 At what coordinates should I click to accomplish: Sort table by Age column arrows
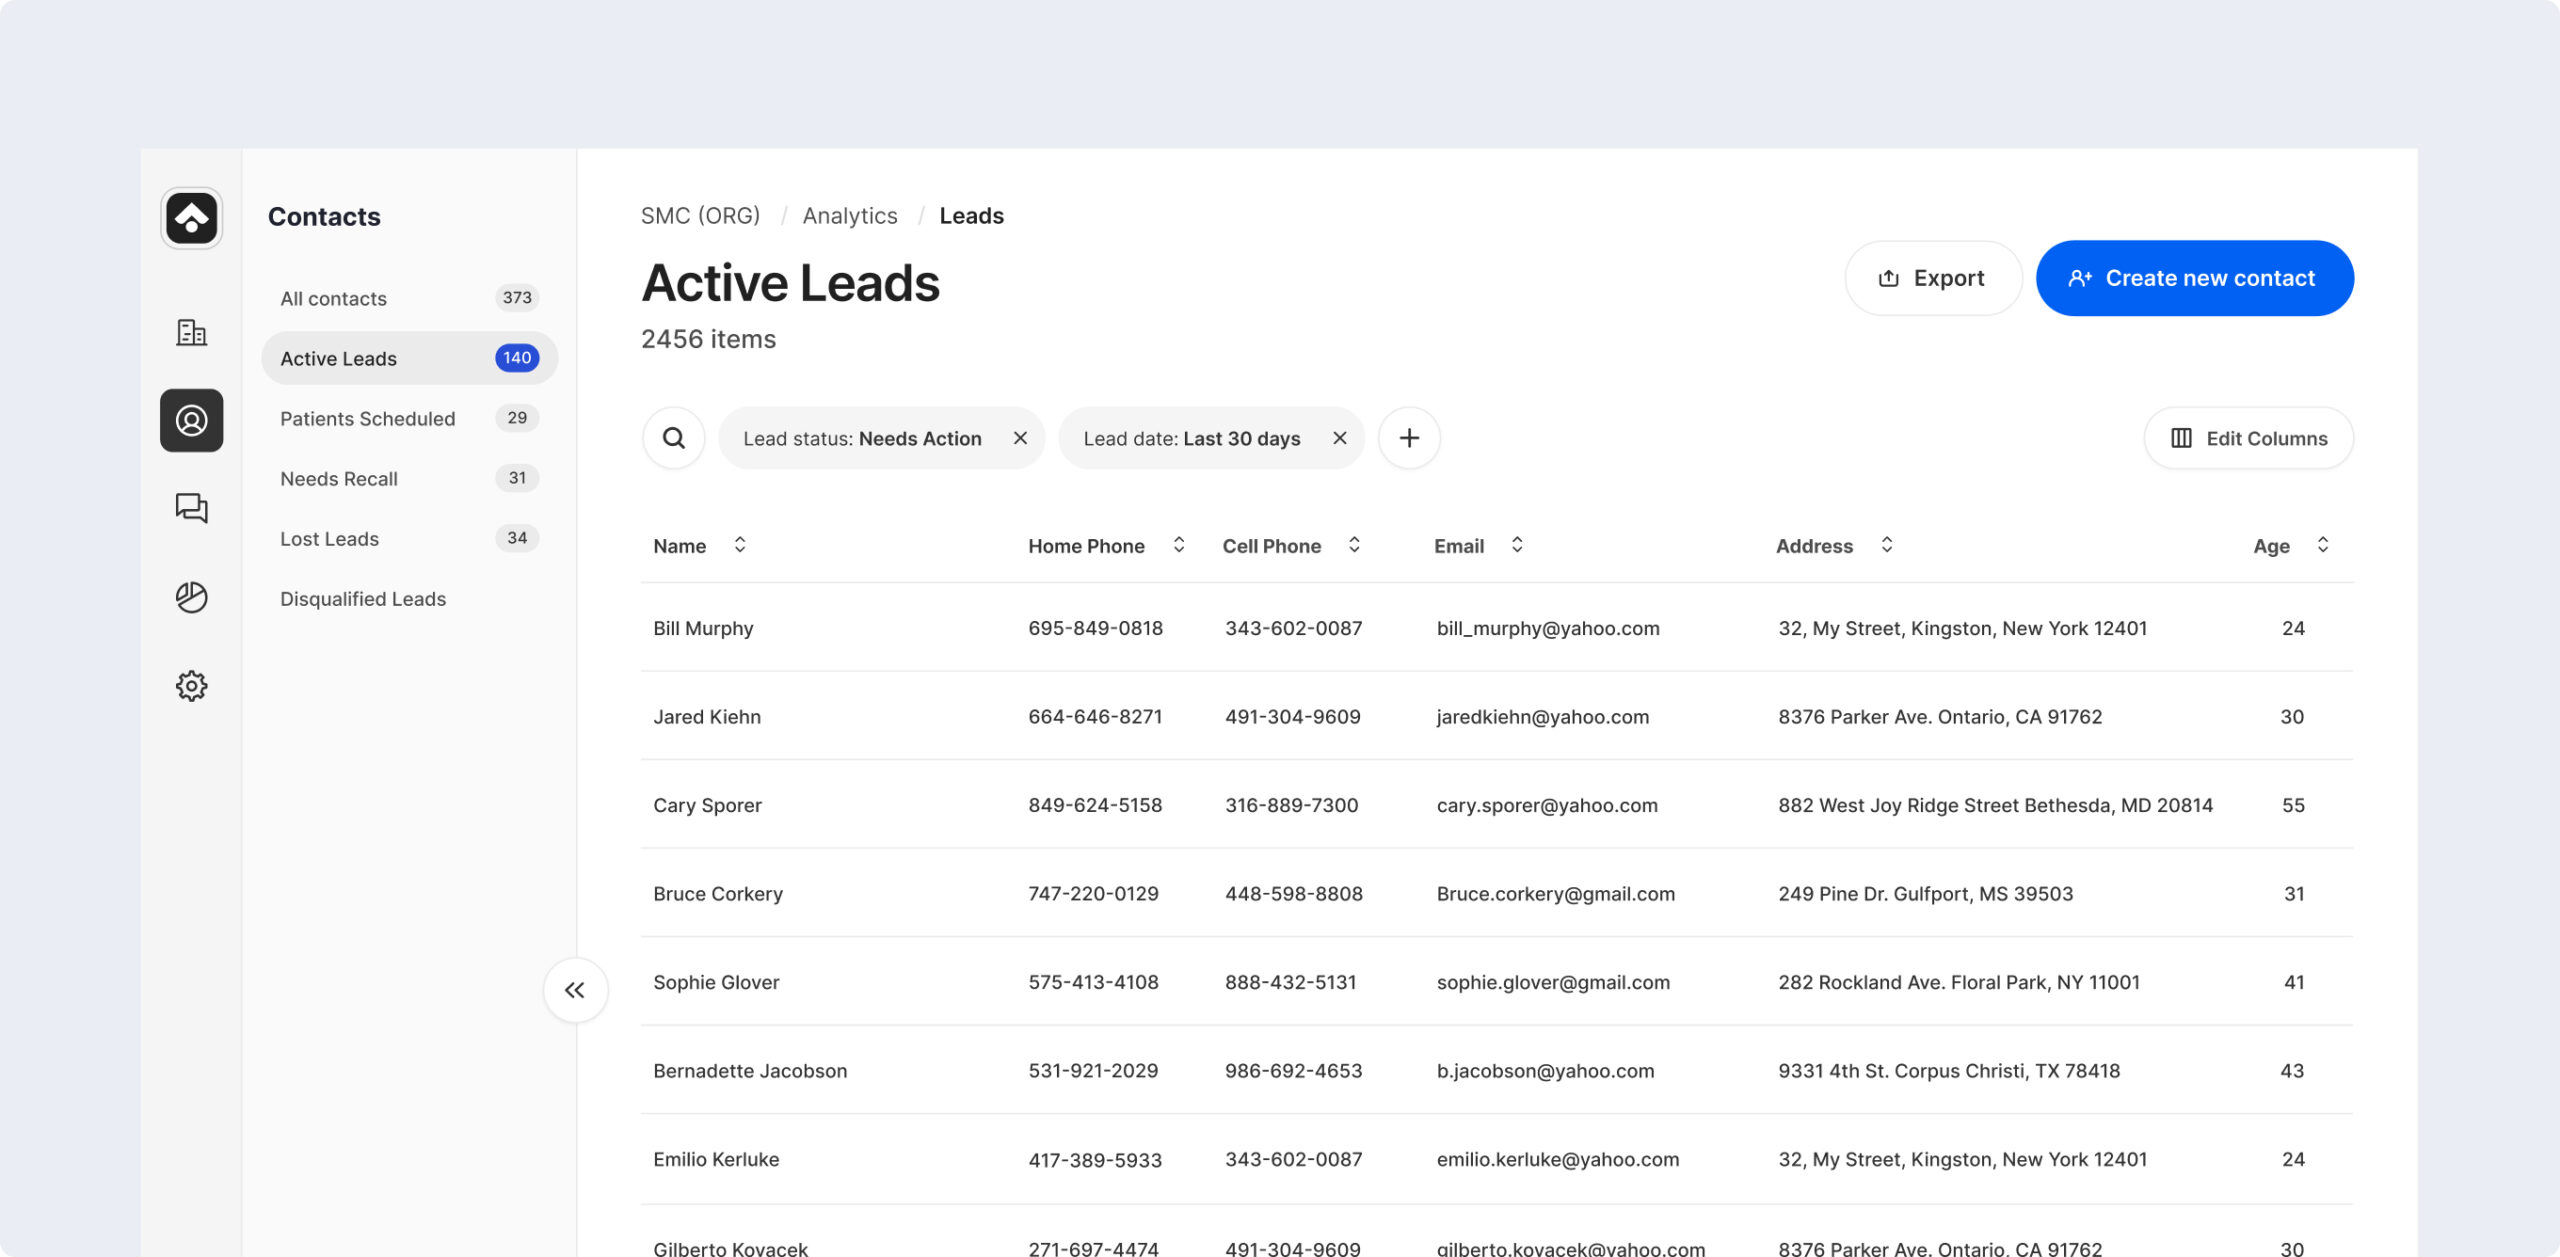(2323, 545)
